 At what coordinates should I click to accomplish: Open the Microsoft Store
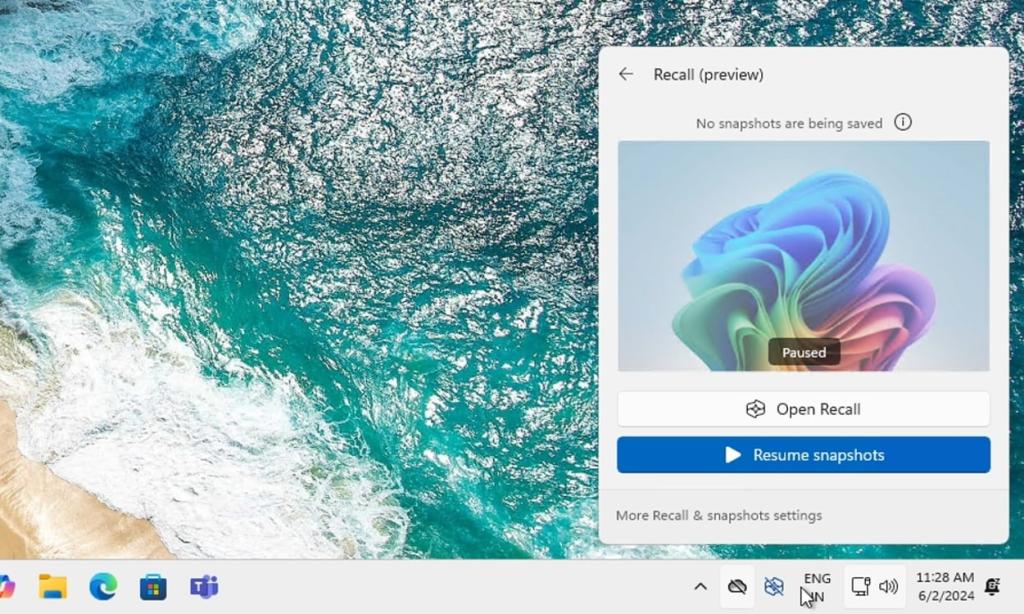(153, 587)
